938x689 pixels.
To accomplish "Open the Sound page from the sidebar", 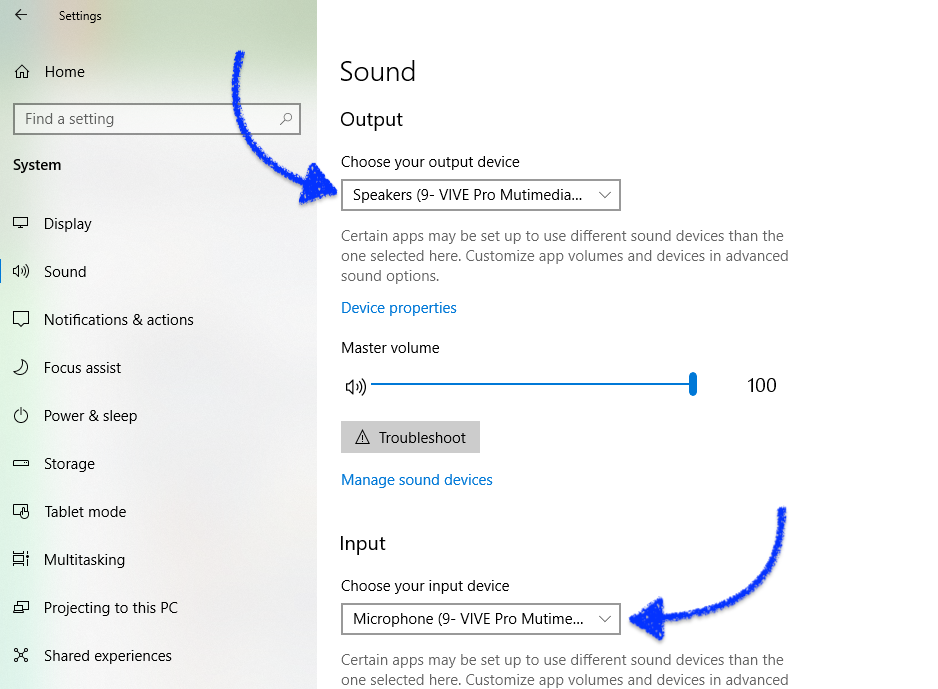I will click(64, 271).
